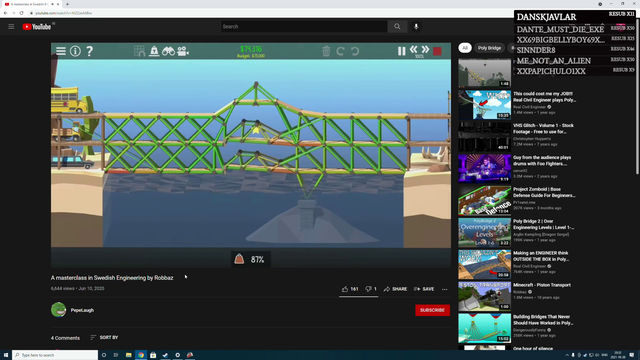
Task: Speed up simulation with forward arrows
Action: point(425,49)
